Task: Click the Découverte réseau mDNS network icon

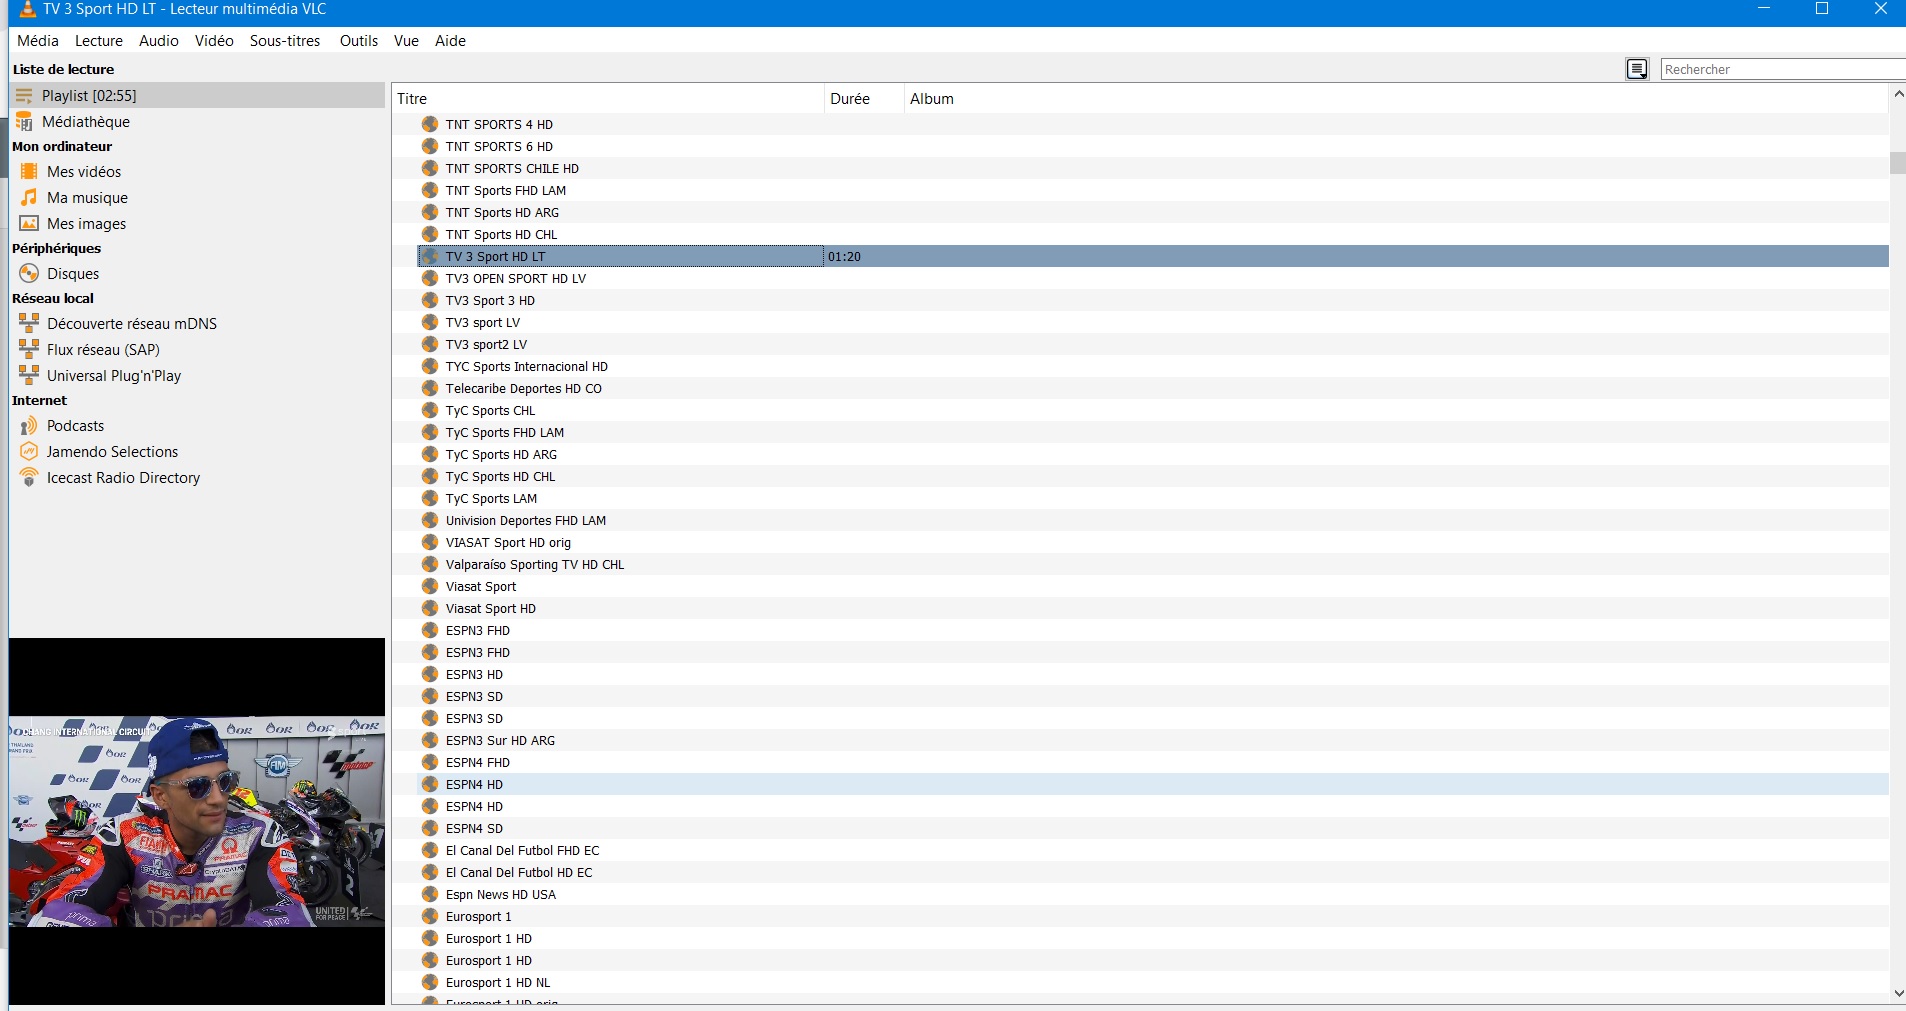Action: point(29,323)
